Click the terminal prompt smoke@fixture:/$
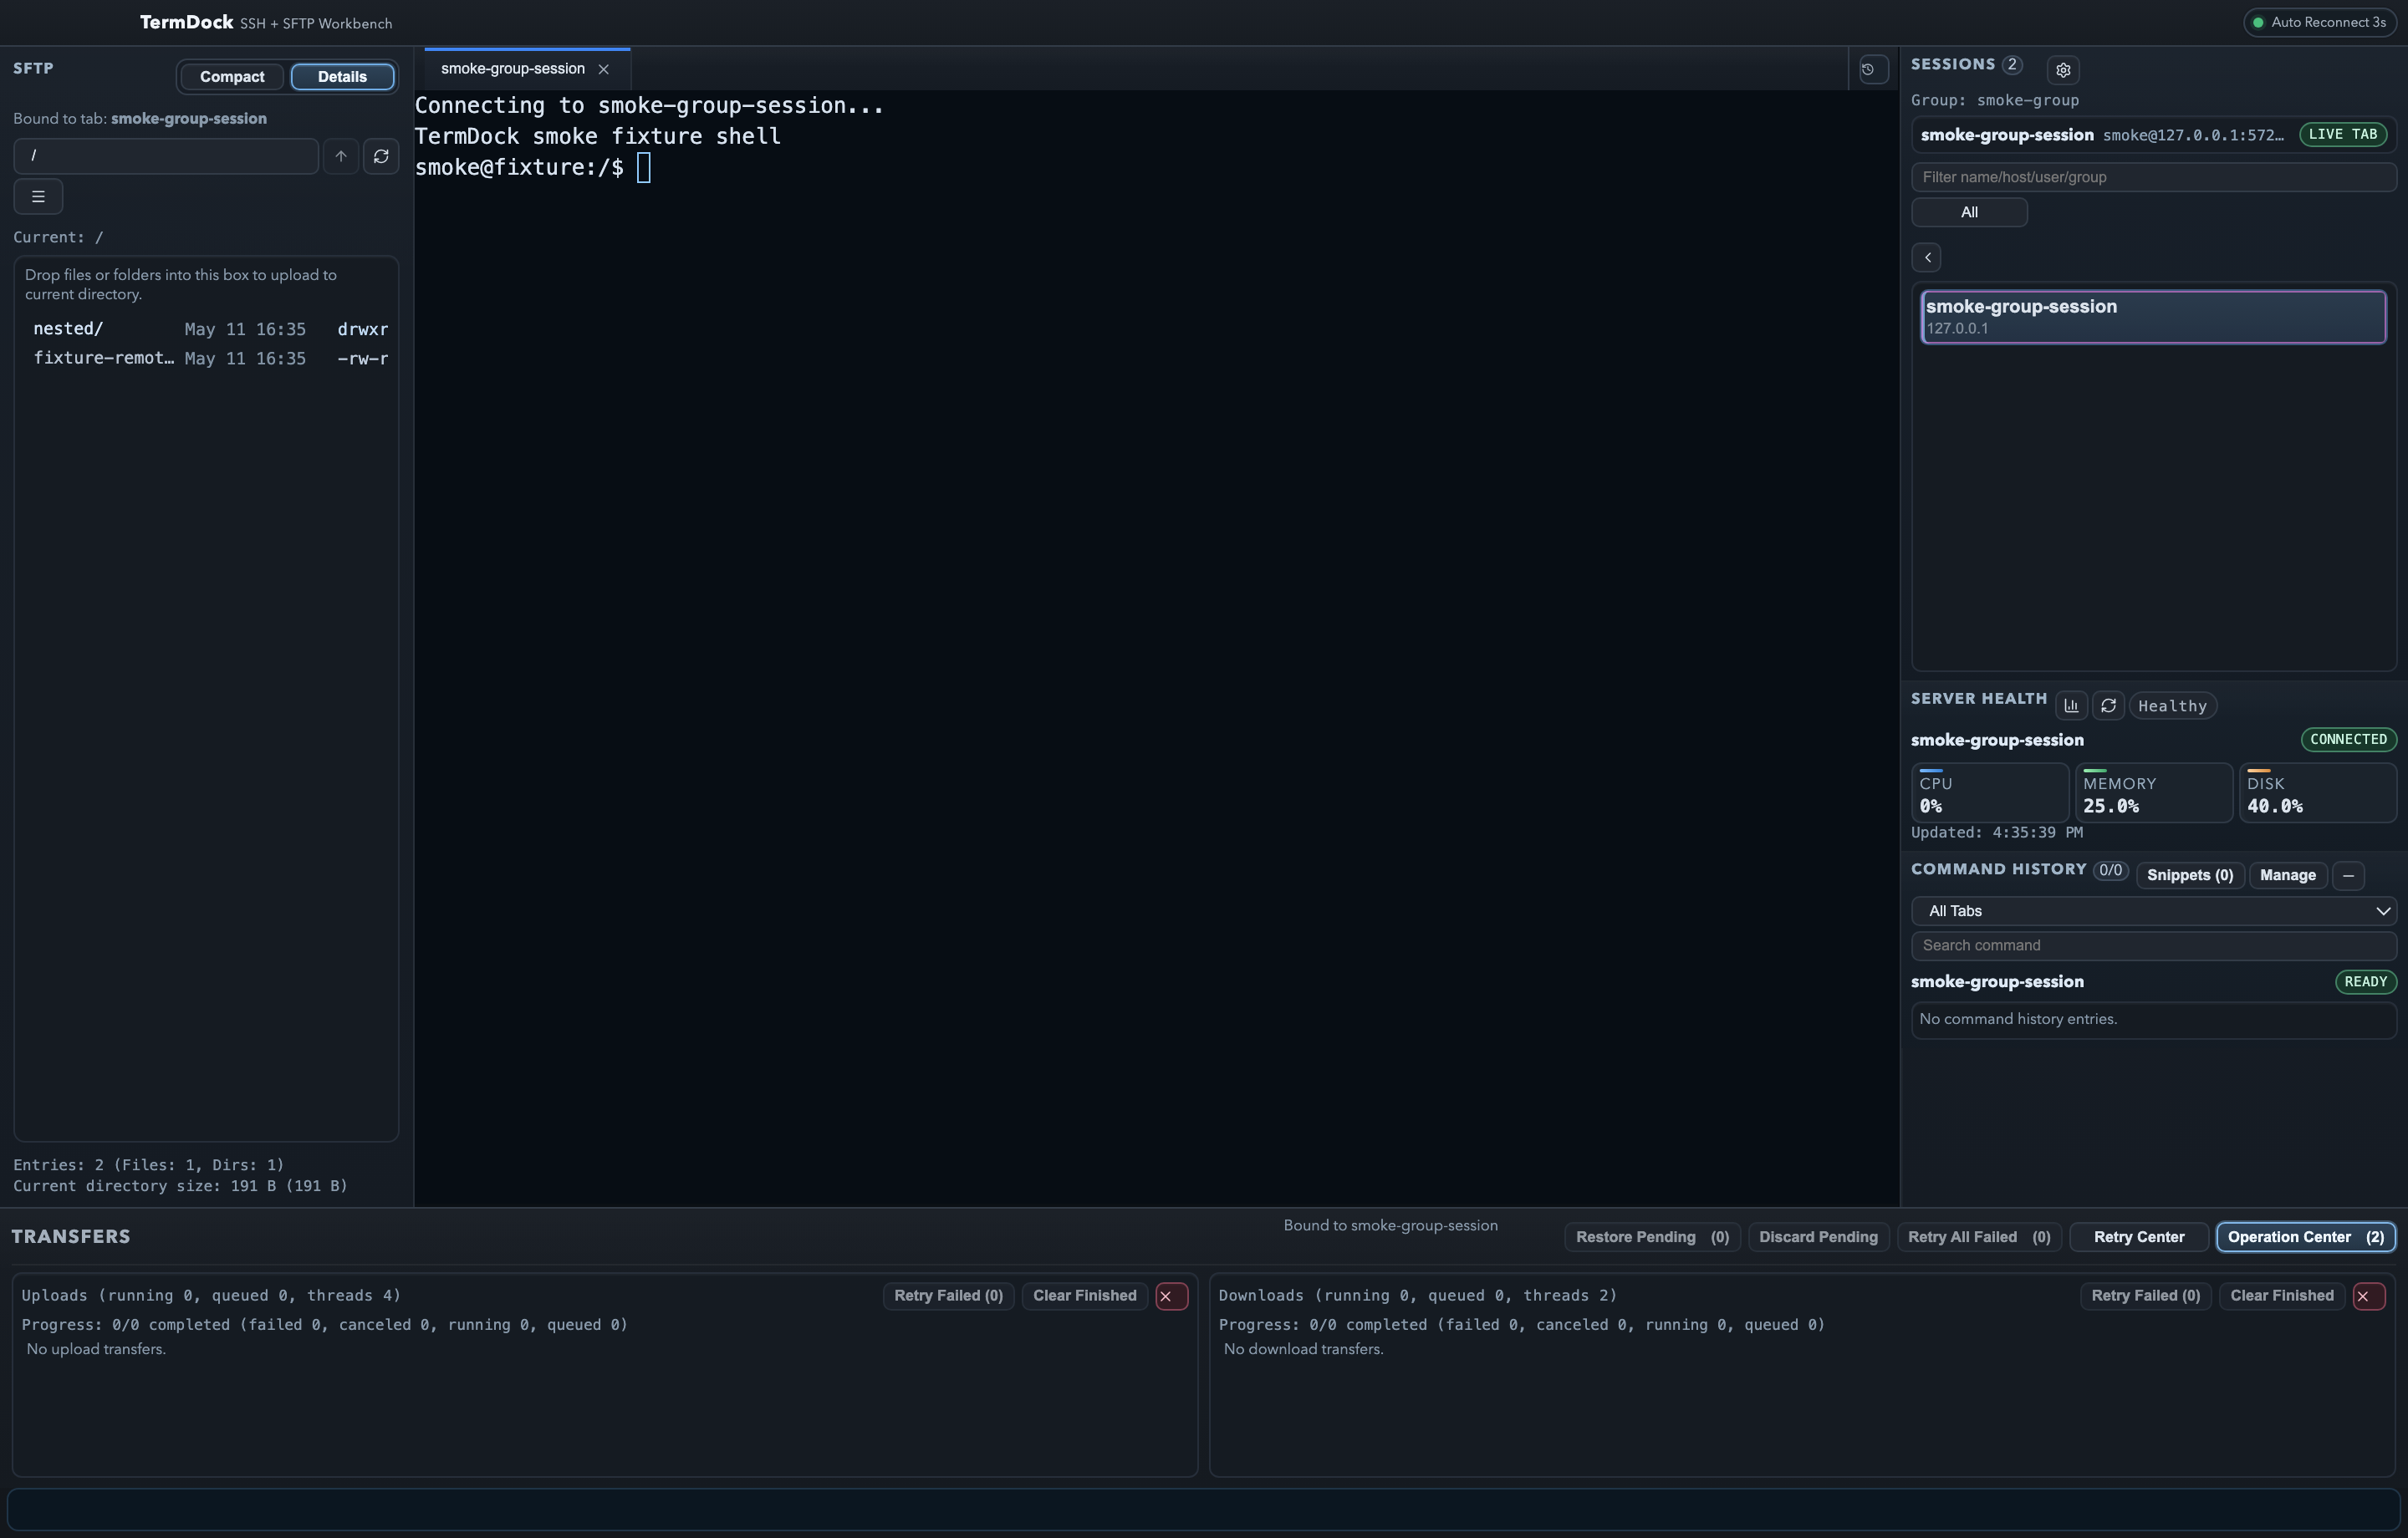The image size is (2408, 1538). click(x=519, y=168)
